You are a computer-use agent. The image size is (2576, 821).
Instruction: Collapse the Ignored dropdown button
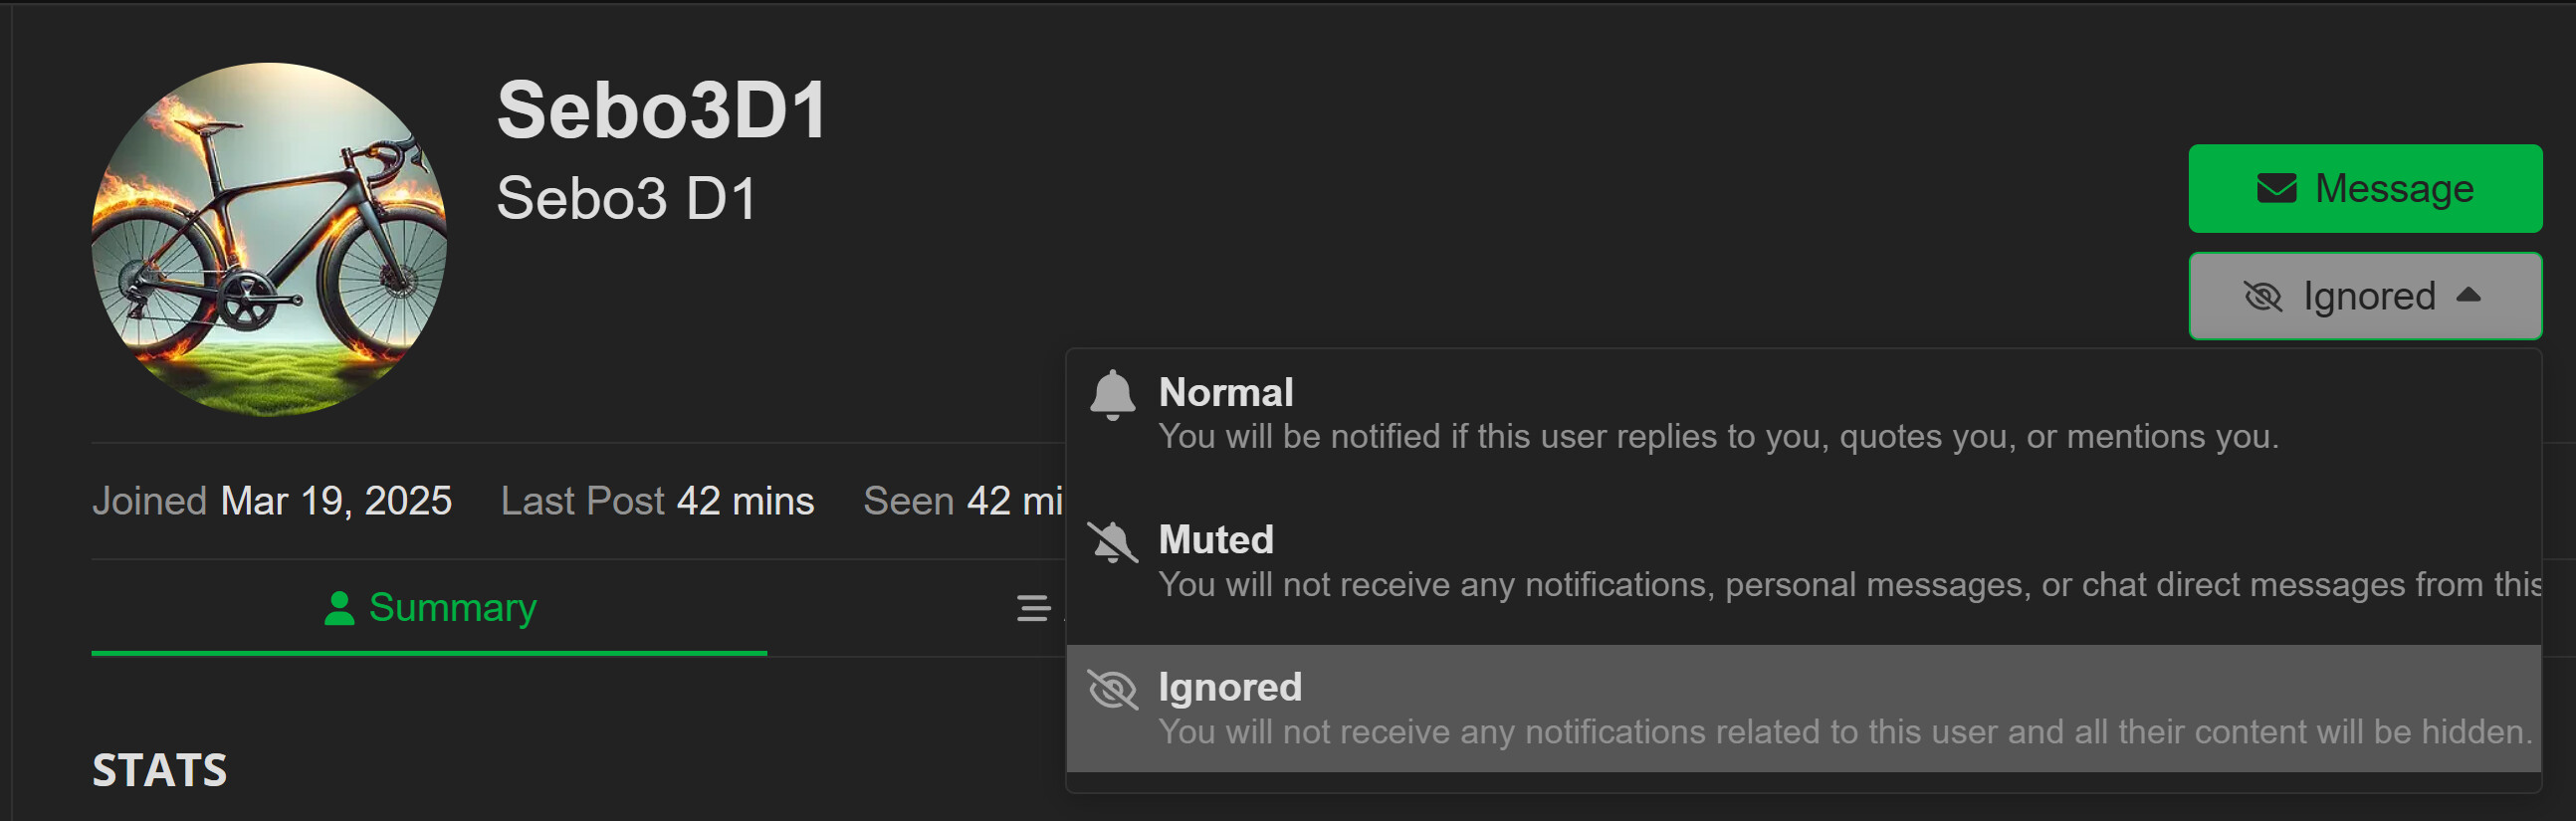2365,296
